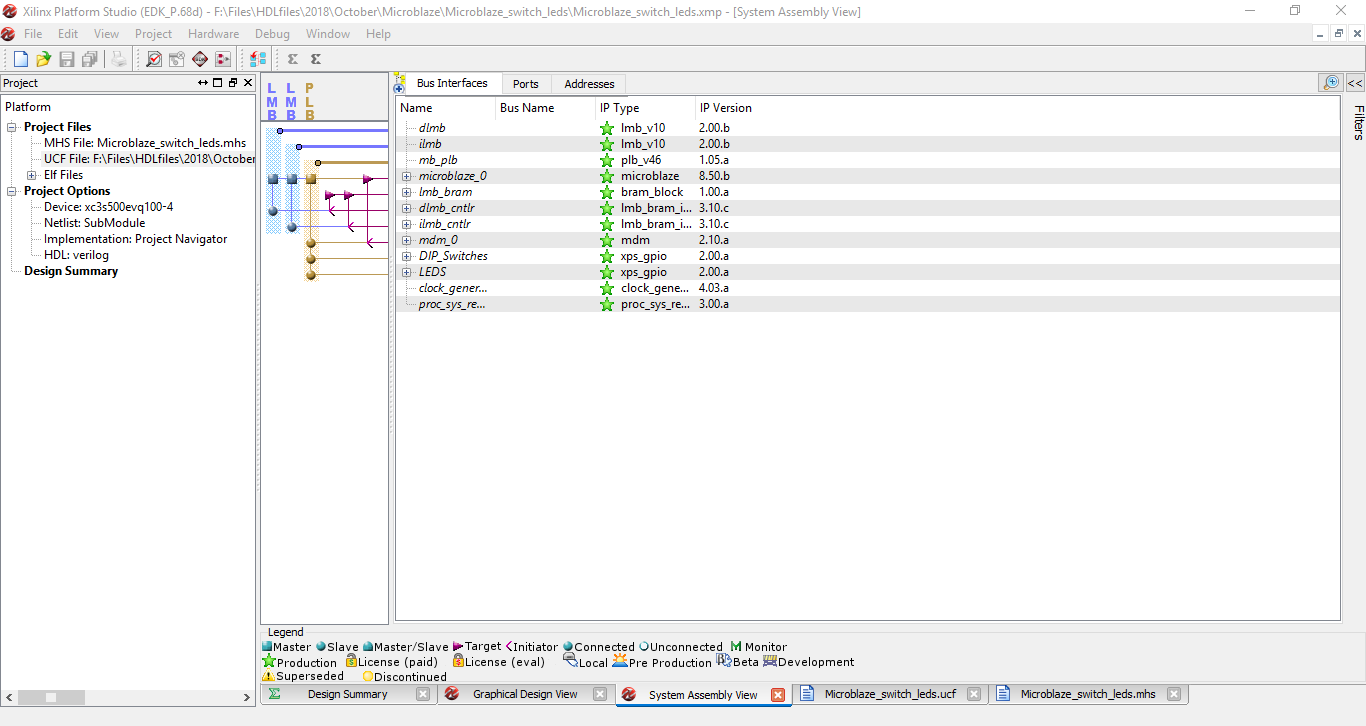Switch to the Bus Interfaces tab

click(452, 83)
